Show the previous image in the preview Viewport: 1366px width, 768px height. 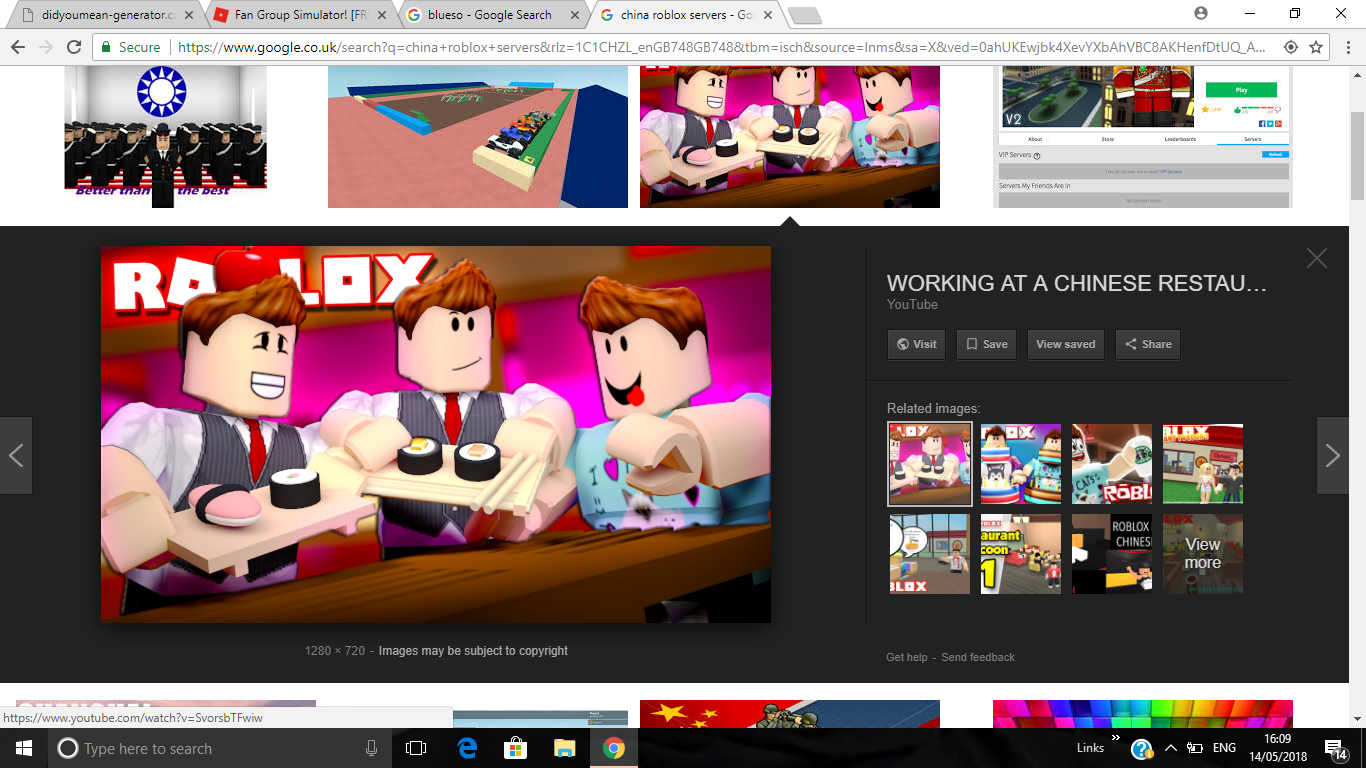[x=16, y=456]
